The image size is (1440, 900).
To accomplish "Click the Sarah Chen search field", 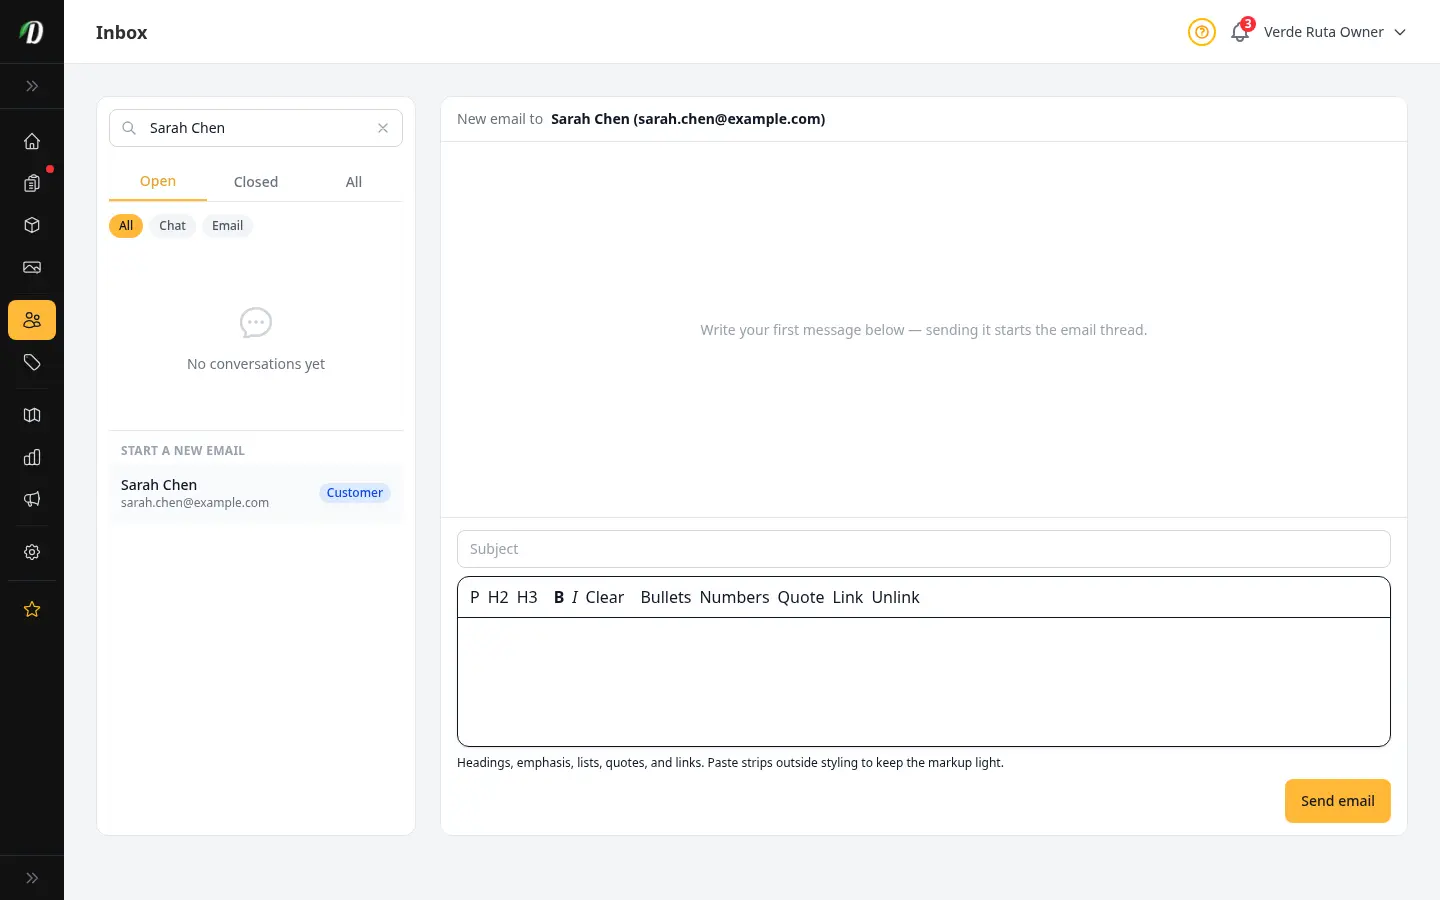I will 256,128.
